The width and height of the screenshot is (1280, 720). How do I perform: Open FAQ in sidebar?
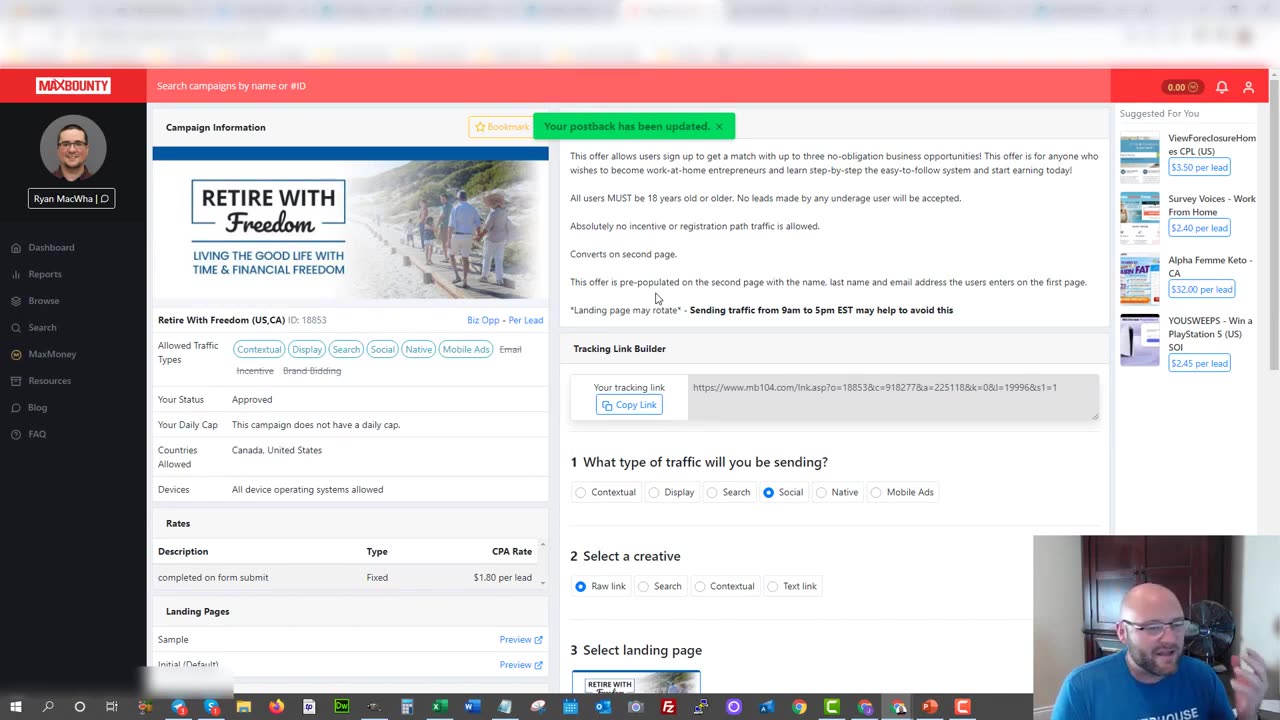click(37, 434)
